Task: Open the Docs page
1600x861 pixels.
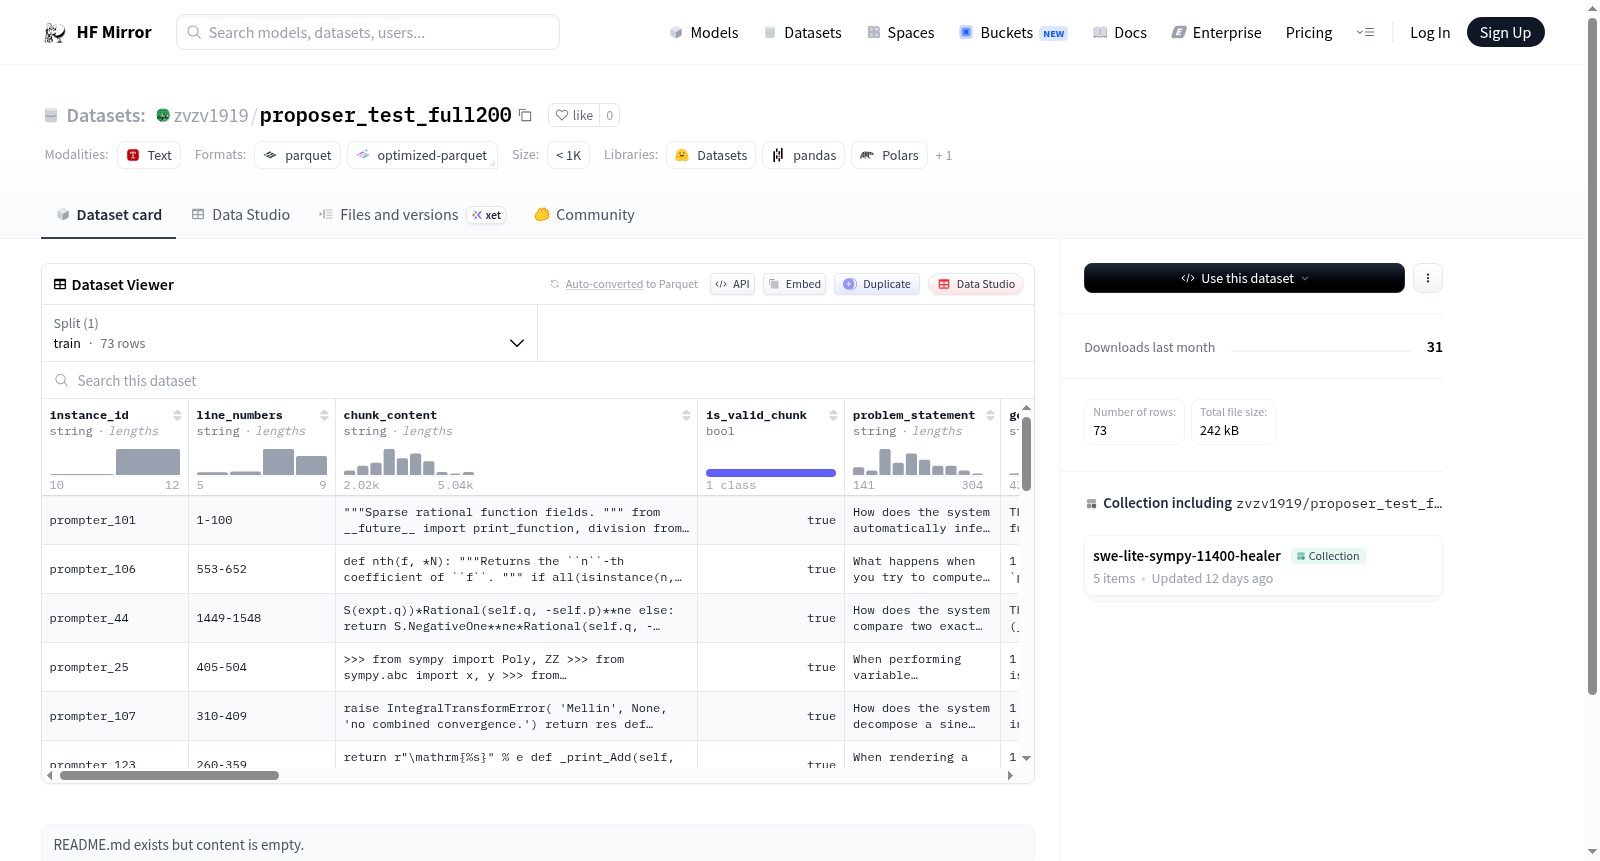Action: [x=1119, y=32]
